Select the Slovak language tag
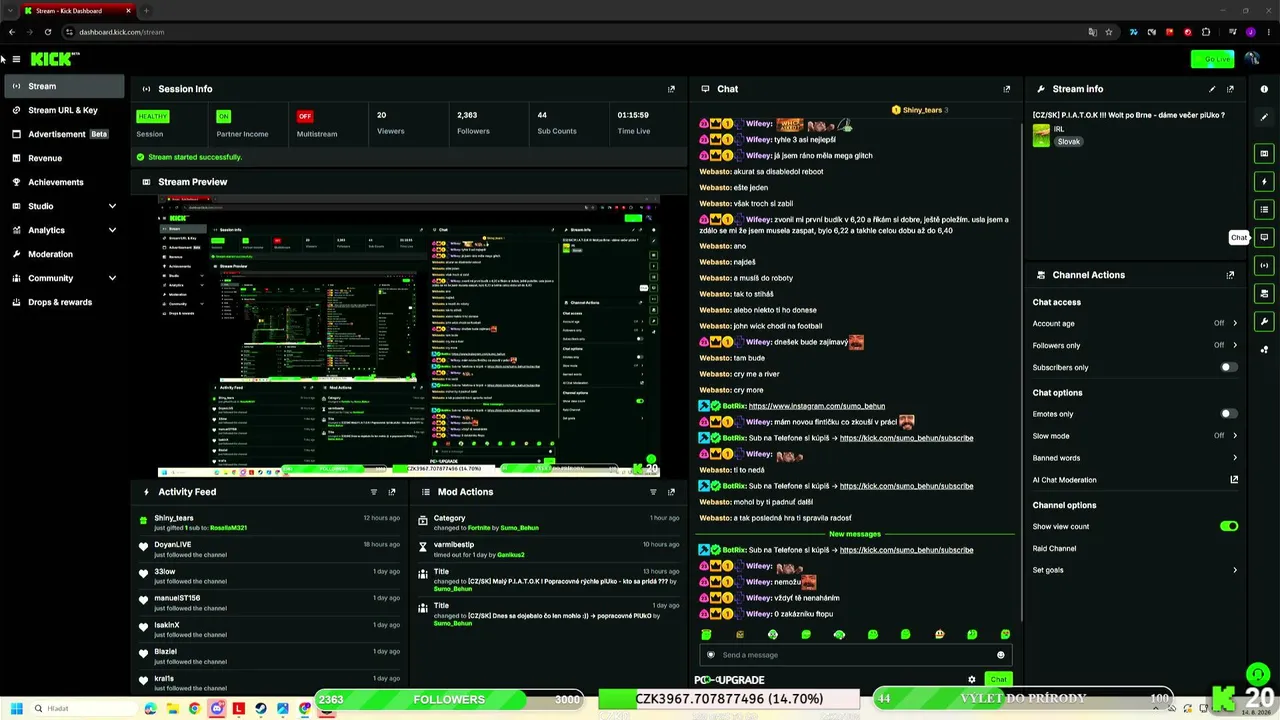 1069,142
